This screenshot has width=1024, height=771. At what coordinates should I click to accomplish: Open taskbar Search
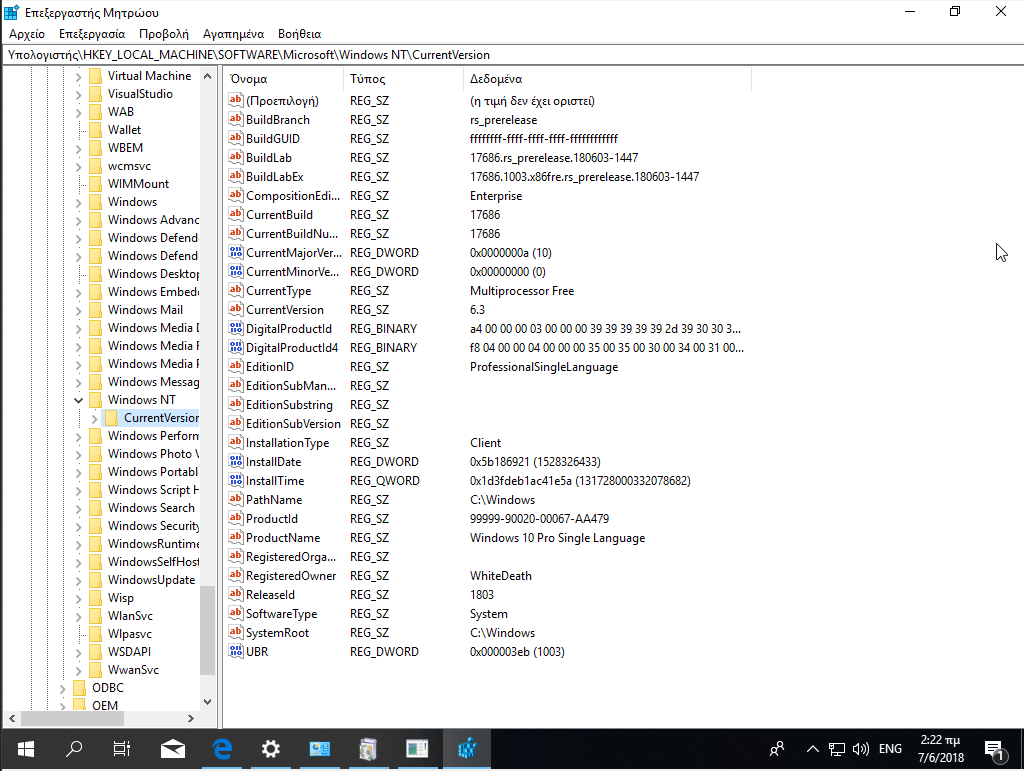point(74,749)
